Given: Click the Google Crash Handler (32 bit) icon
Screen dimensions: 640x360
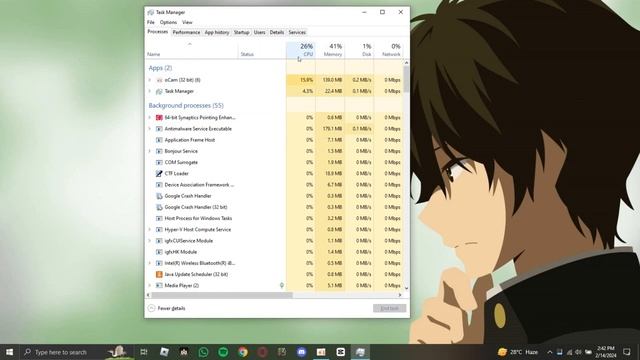Looking at the screenshot, I should pos(159,207).
